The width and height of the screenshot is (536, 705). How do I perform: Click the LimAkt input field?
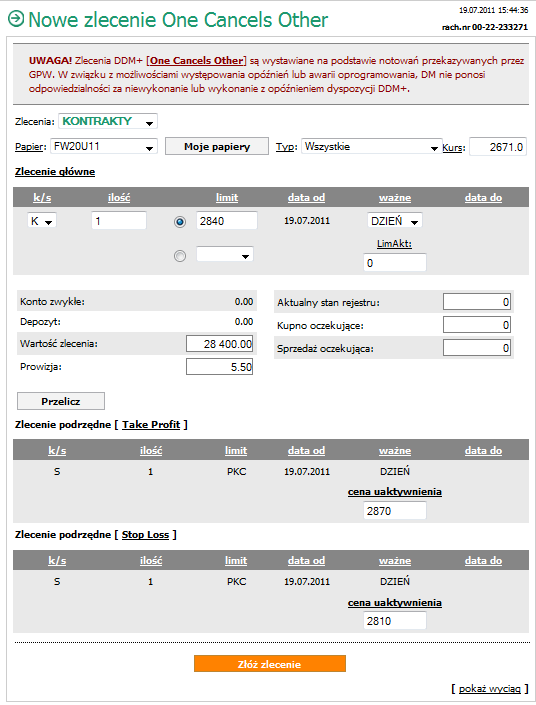(395, 263)
